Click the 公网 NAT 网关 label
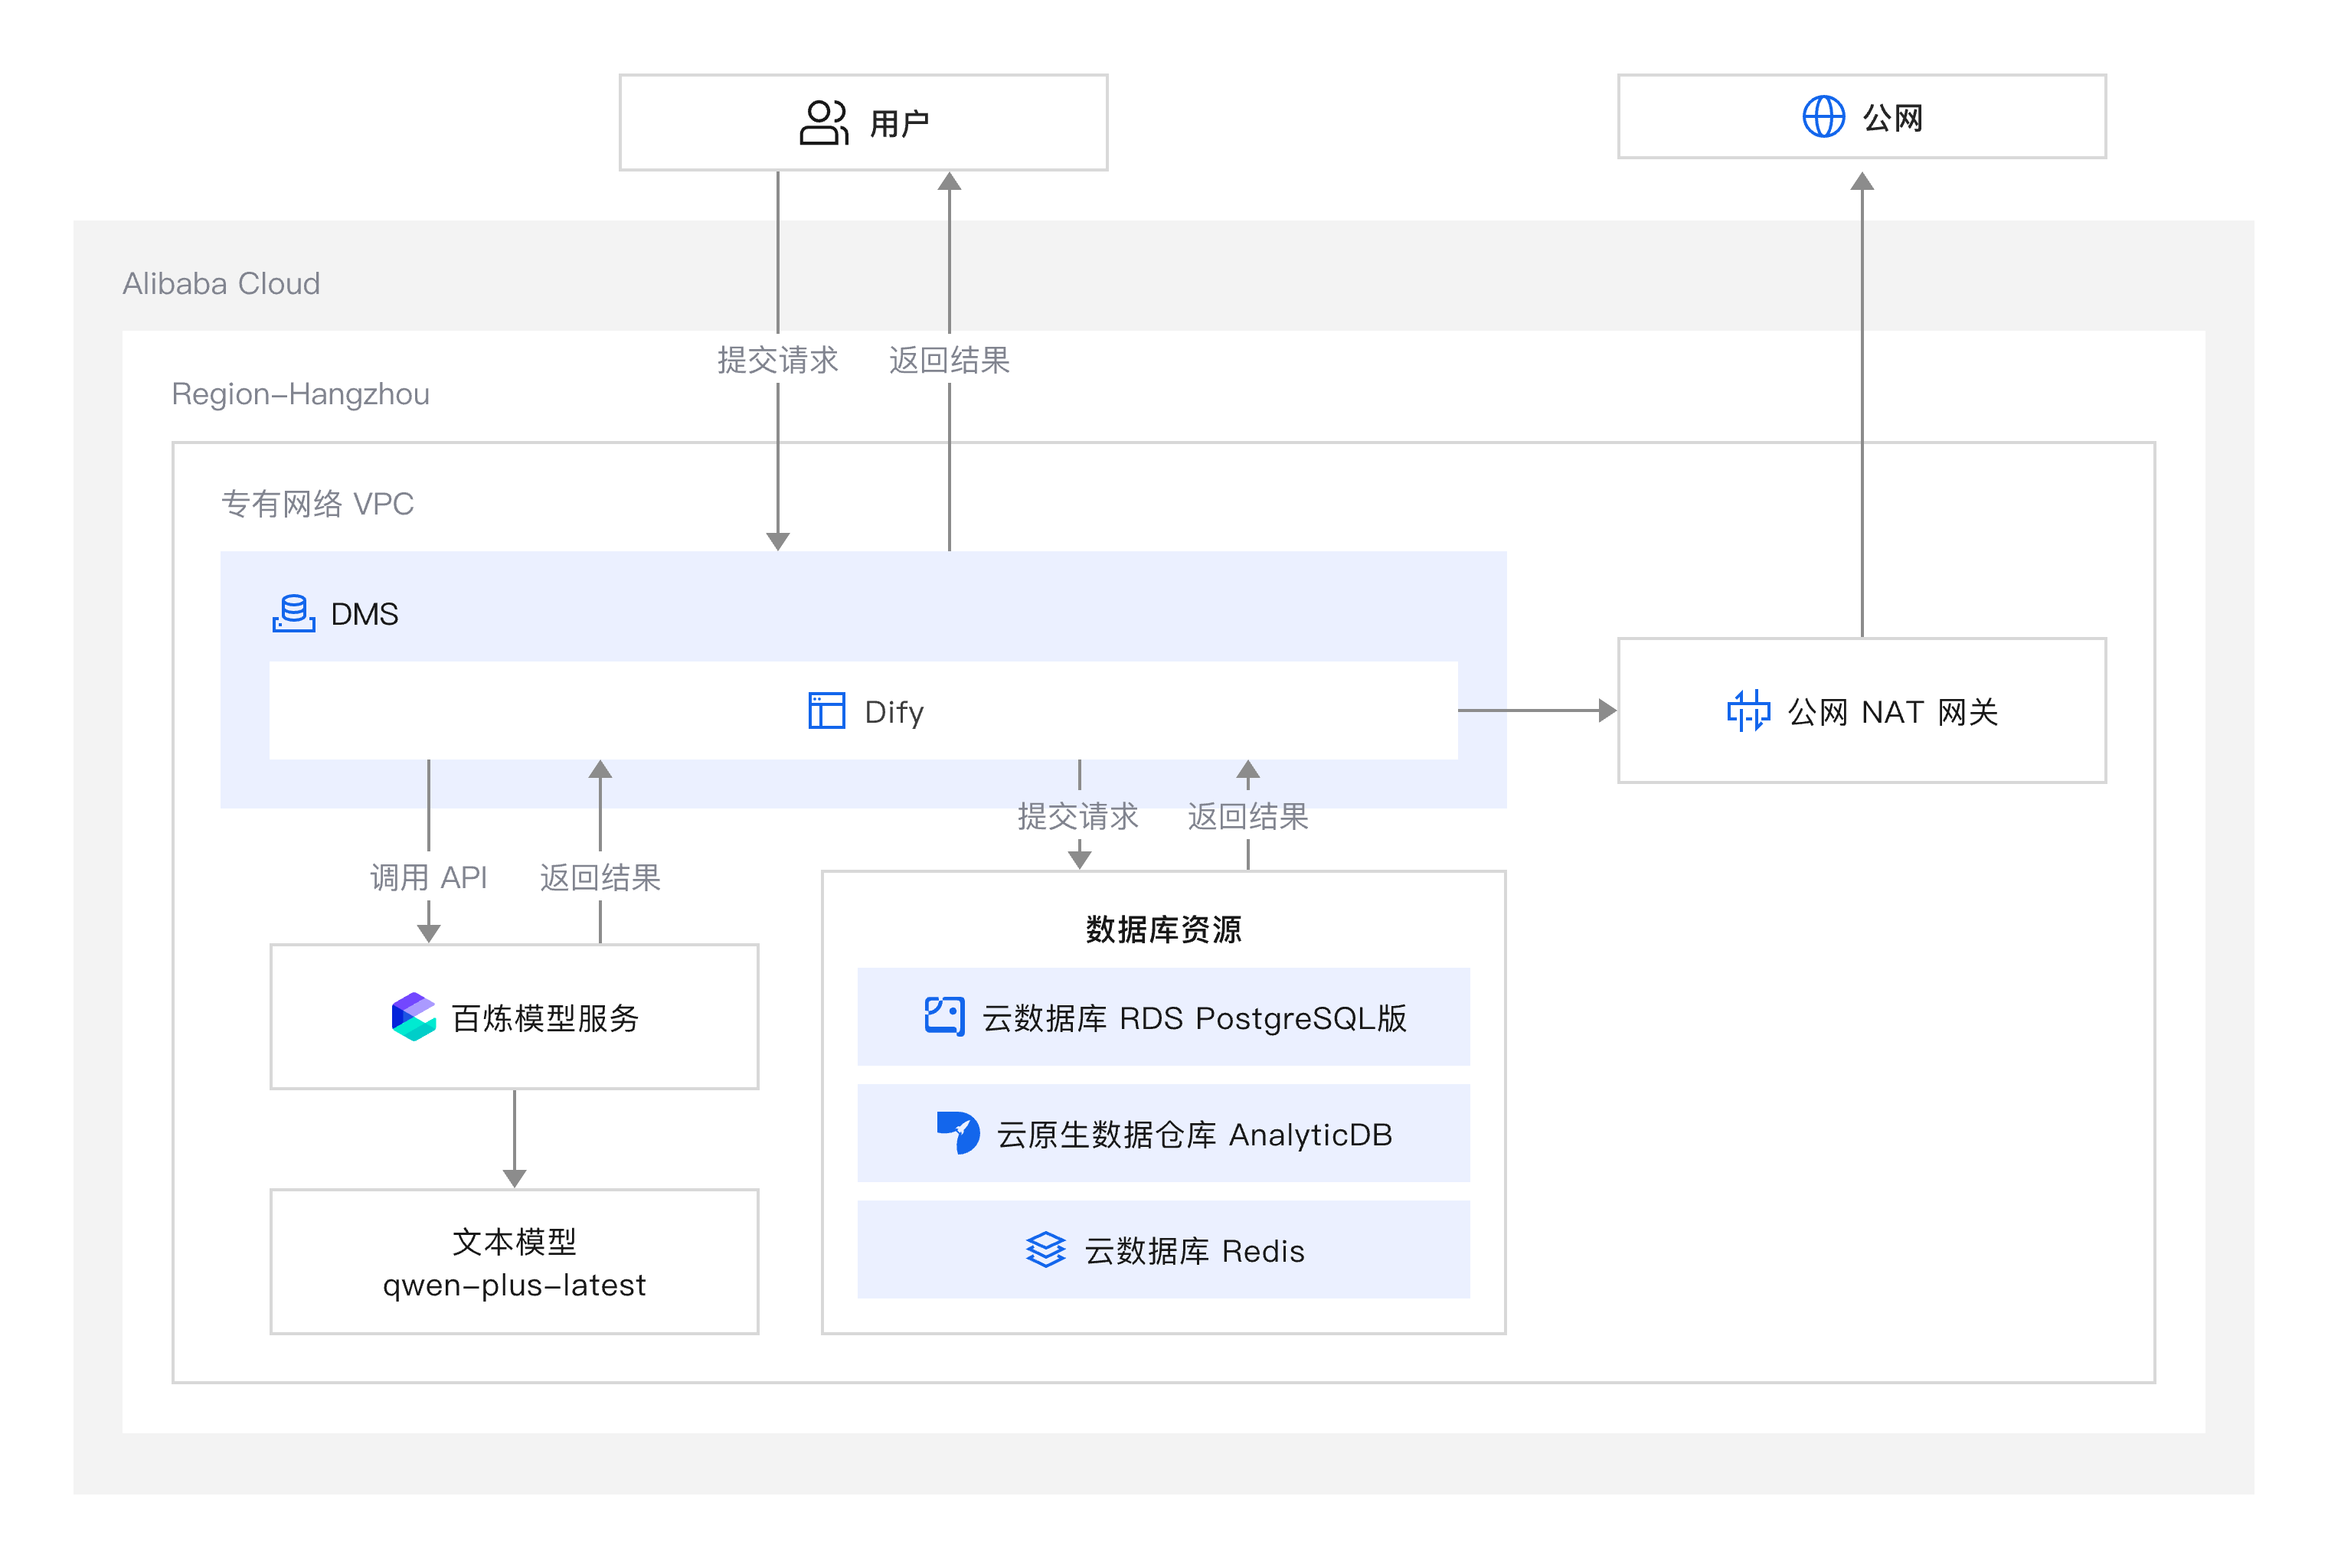2328x1568 pixels. [x=1892, y=712]
